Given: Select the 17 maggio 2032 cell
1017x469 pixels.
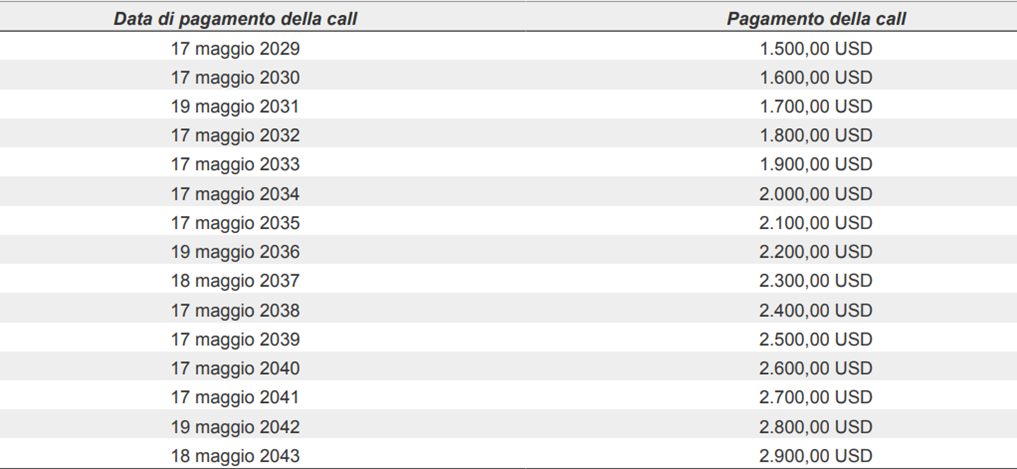Looking at the screenshot, I should 235,136.
